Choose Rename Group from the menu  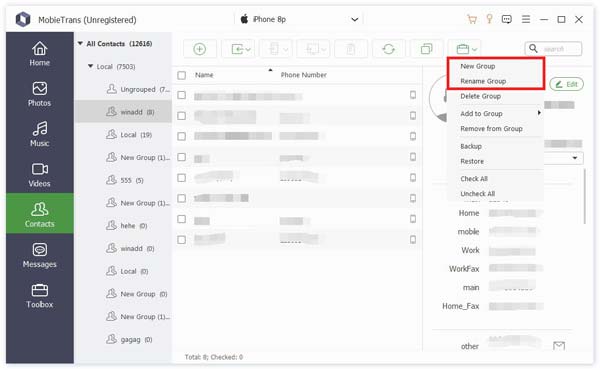(x=483, y=81)
